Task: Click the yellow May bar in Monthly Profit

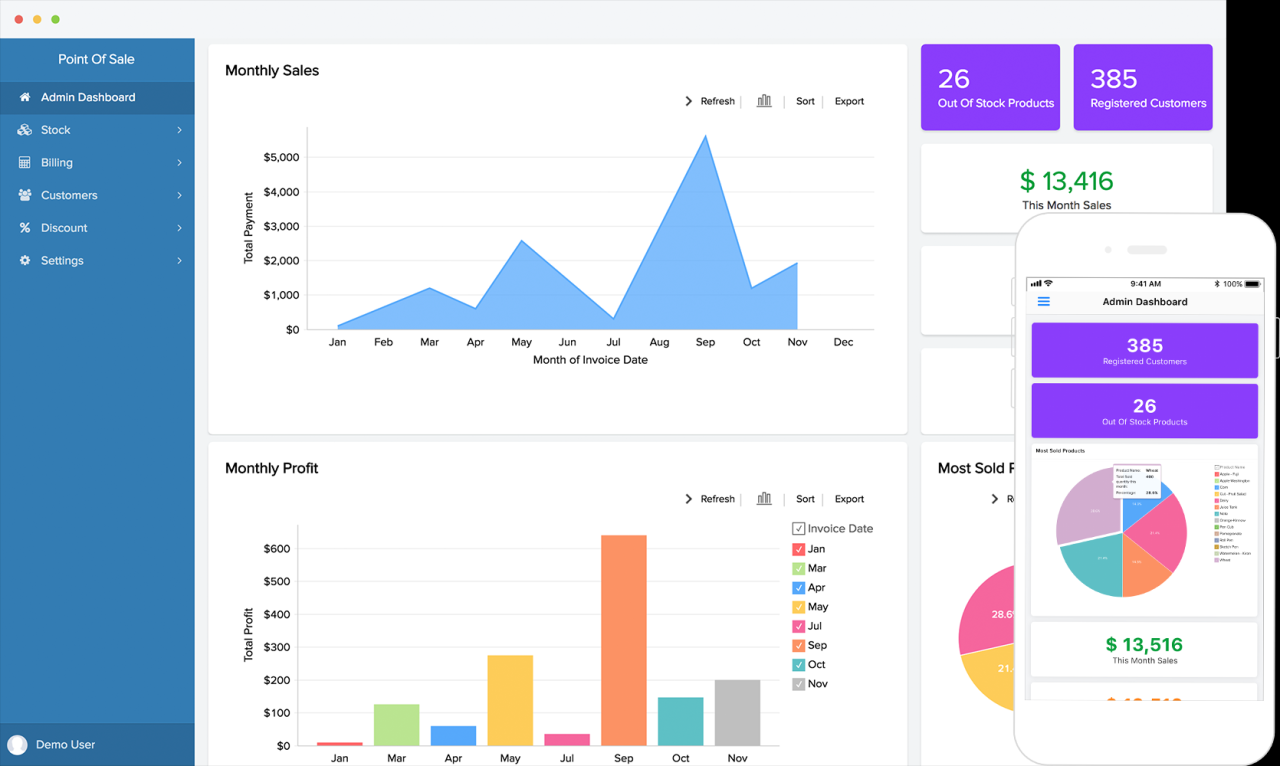Action: (x=510, y=700)
